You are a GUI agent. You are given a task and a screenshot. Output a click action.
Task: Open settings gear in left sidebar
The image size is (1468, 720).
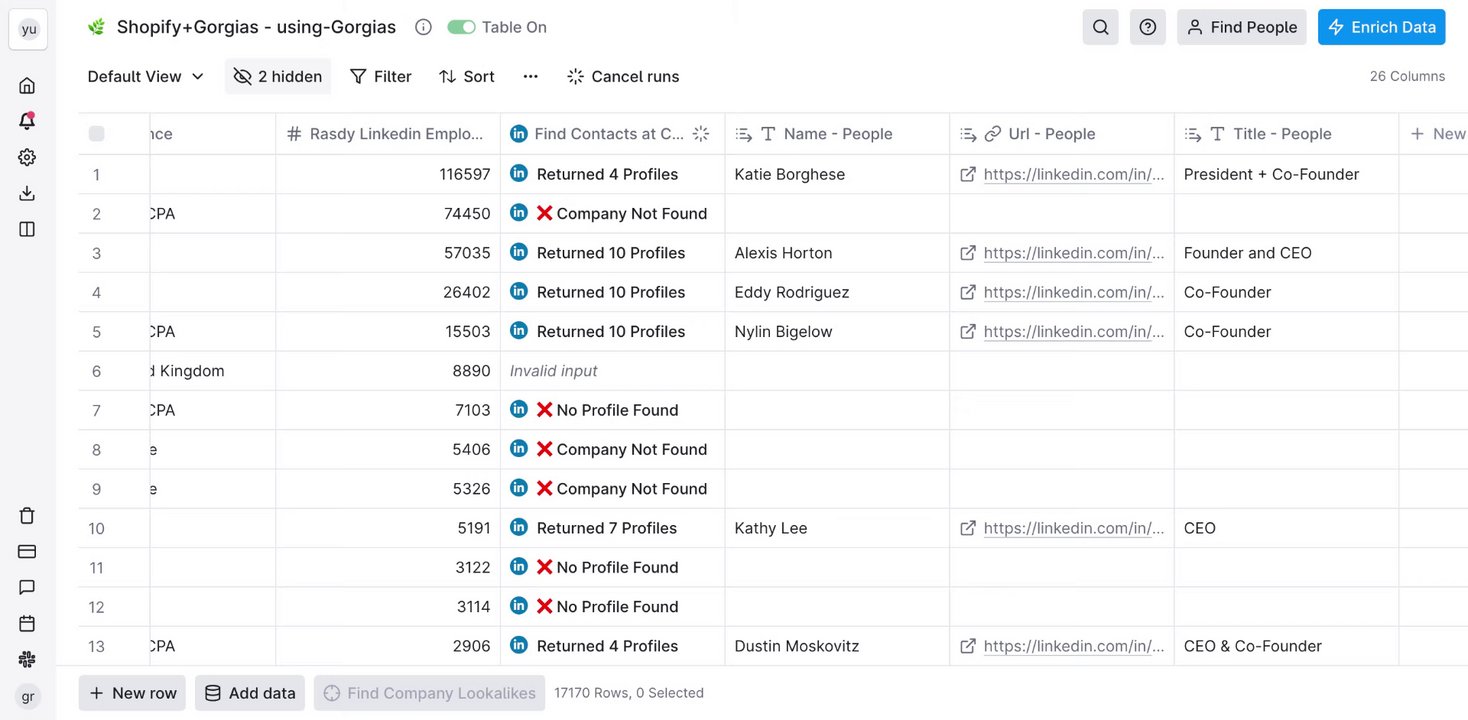pos(27,157)
